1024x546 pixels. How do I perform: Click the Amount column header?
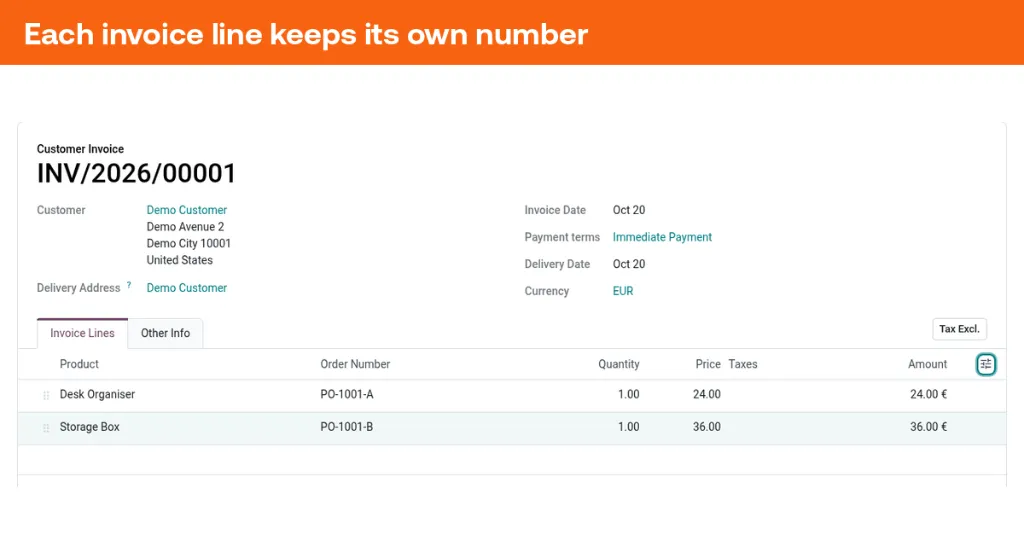pos(927,364)
